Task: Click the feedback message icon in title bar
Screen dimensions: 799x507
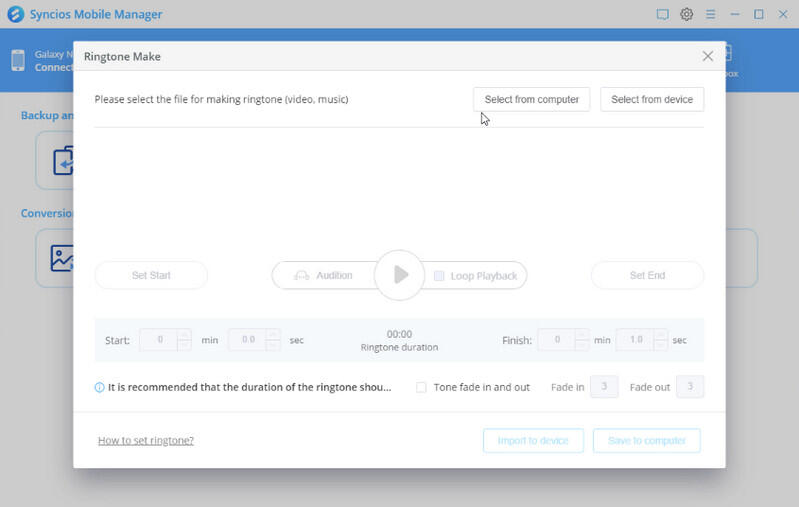Action: [662, 14]
